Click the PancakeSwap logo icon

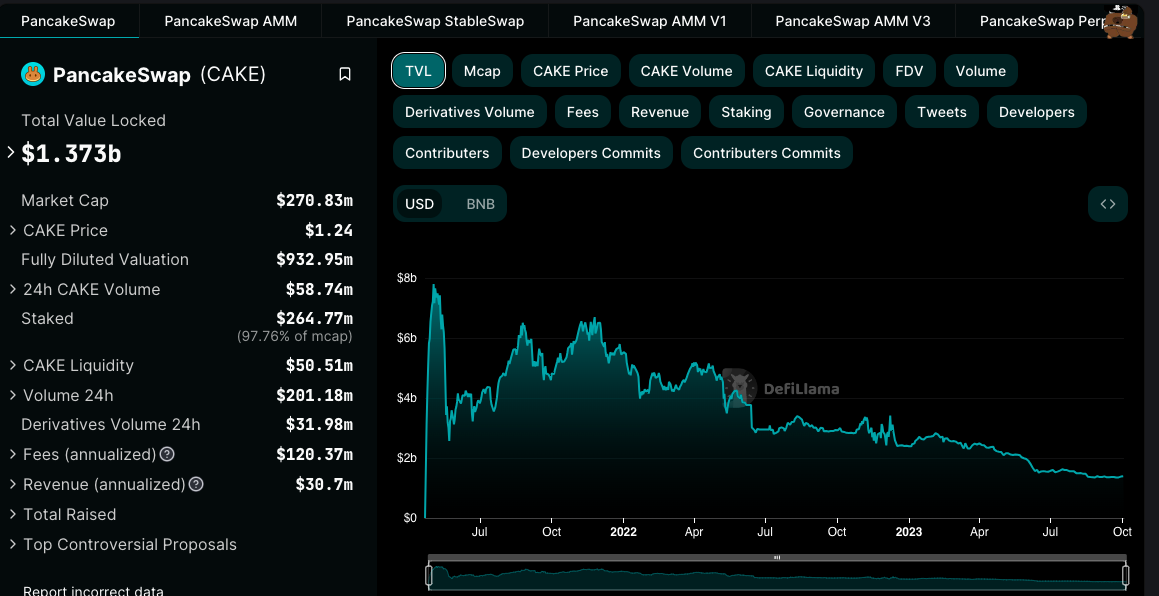33,74
